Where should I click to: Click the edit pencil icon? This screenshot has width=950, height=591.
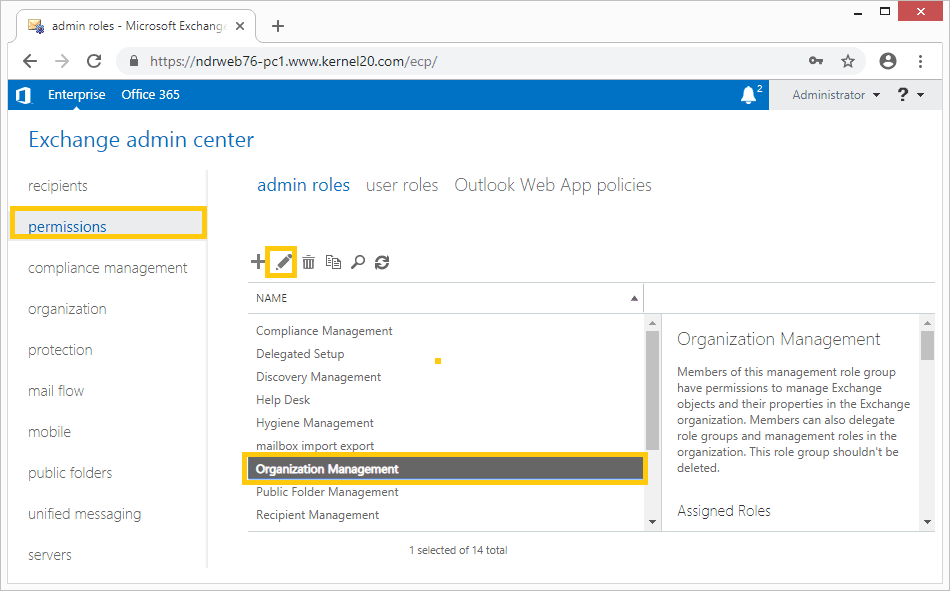[x=284, y=262]
